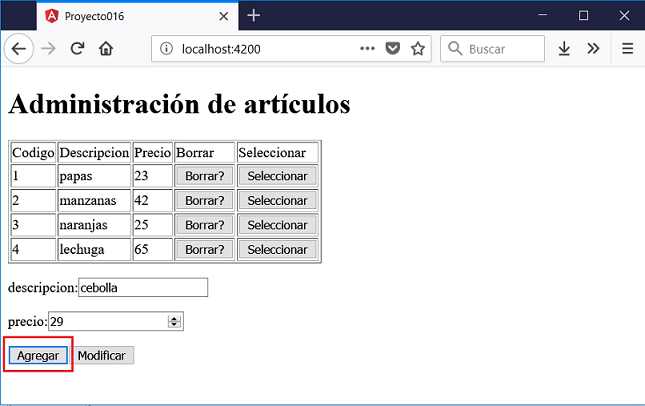The height and width of the screenshot is (406, 645).
Task: Click the Administración de artículos heading
Action: coord(179,104)
